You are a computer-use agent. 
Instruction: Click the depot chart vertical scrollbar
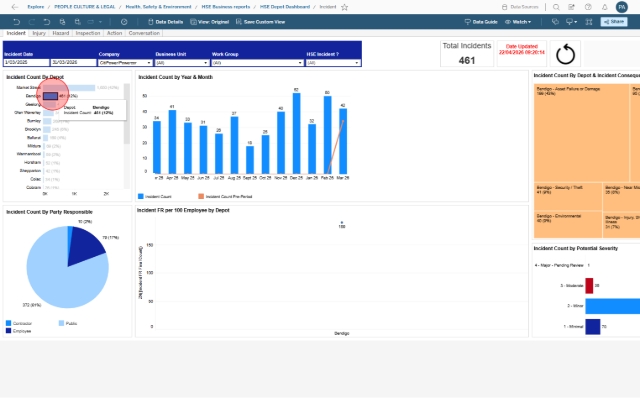click(x=127, y=114)
